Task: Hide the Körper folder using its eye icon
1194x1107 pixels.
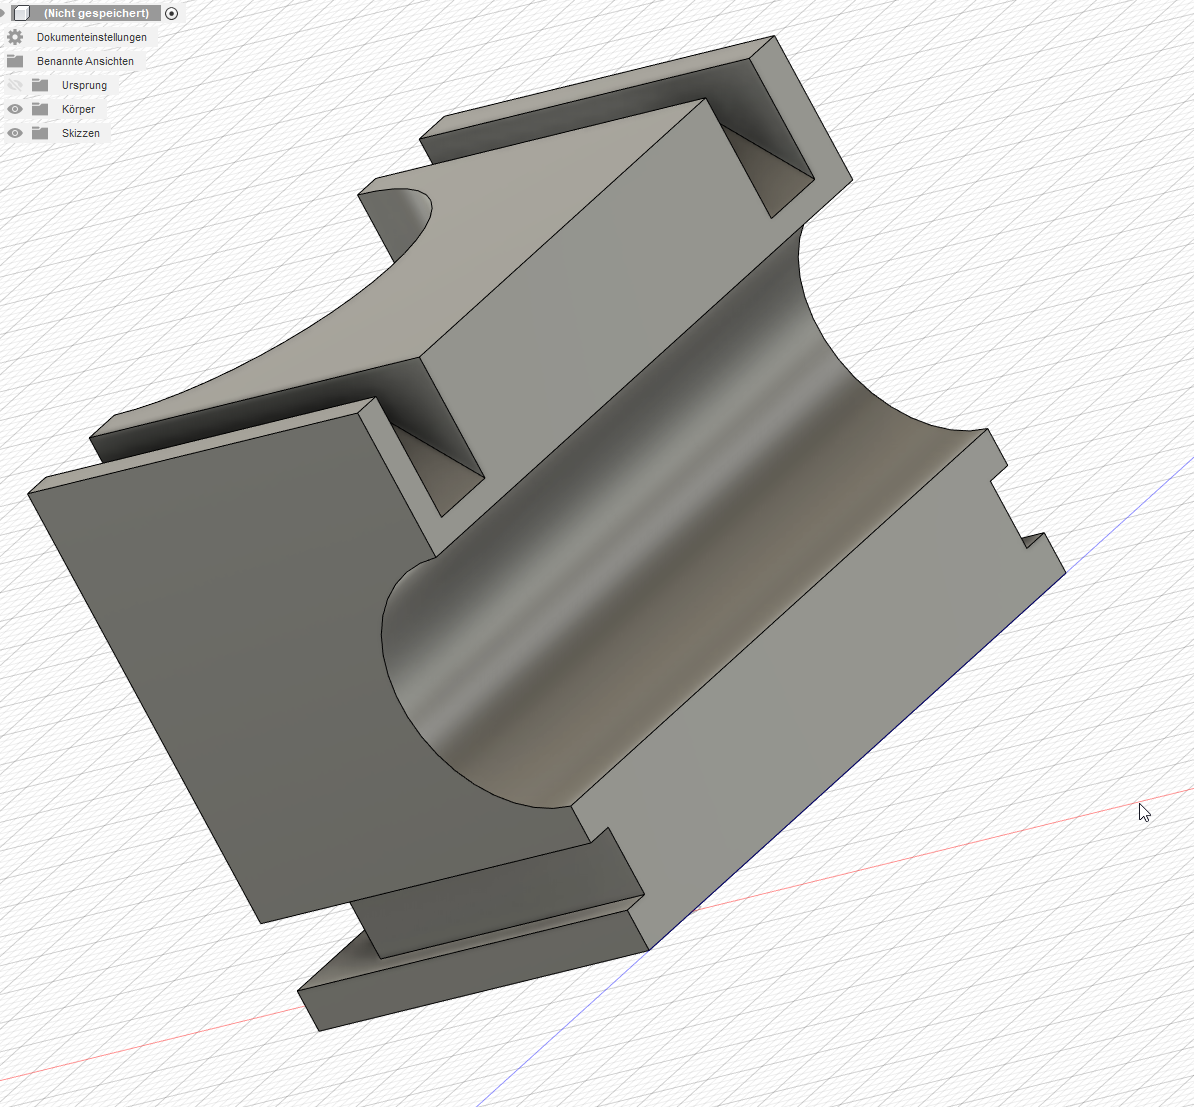Action: (14, 109)
